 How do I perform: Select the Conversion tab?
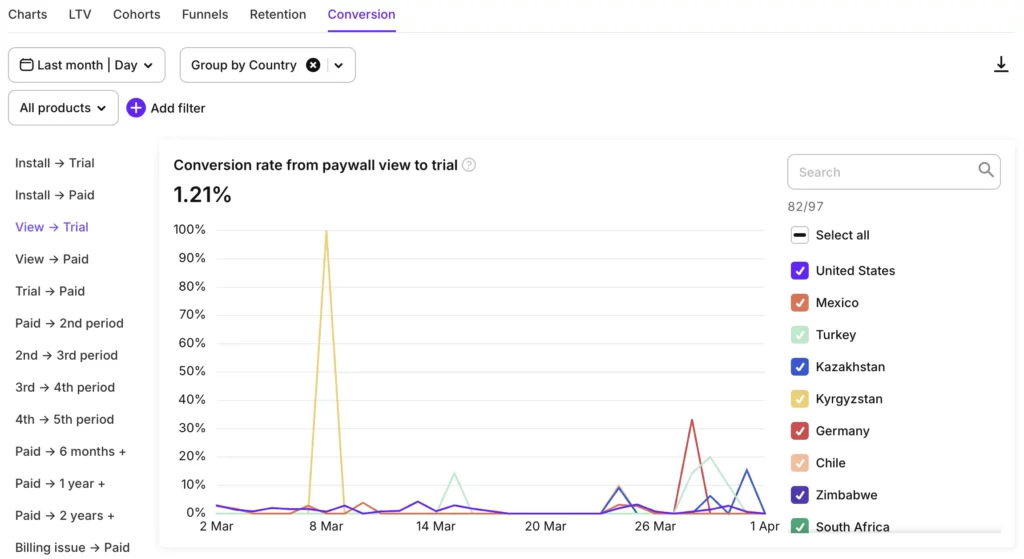coord(361,14)
